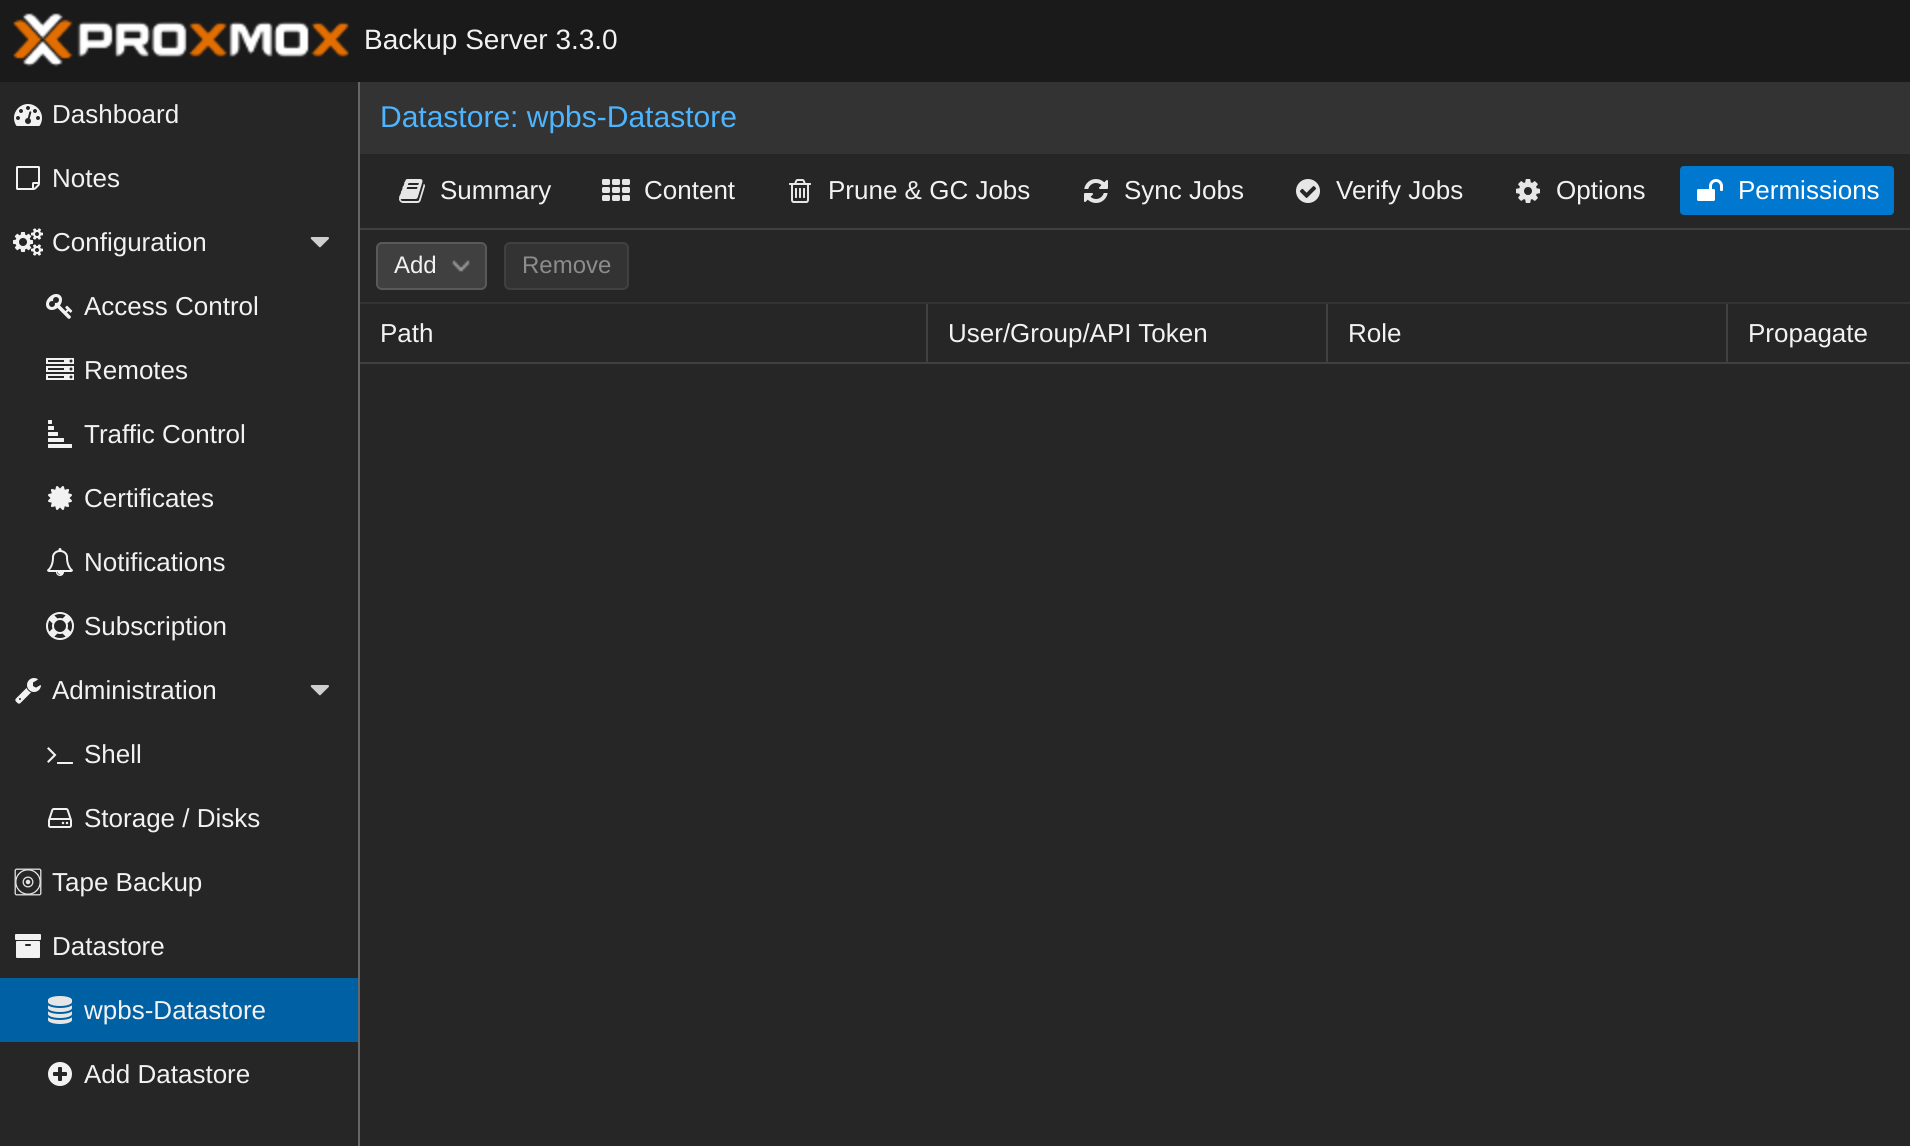Image resolution: width=1910 pixels, height=1146 pixels.
Task: Sort by the Path column header
Action: click(x=643, y=333)
